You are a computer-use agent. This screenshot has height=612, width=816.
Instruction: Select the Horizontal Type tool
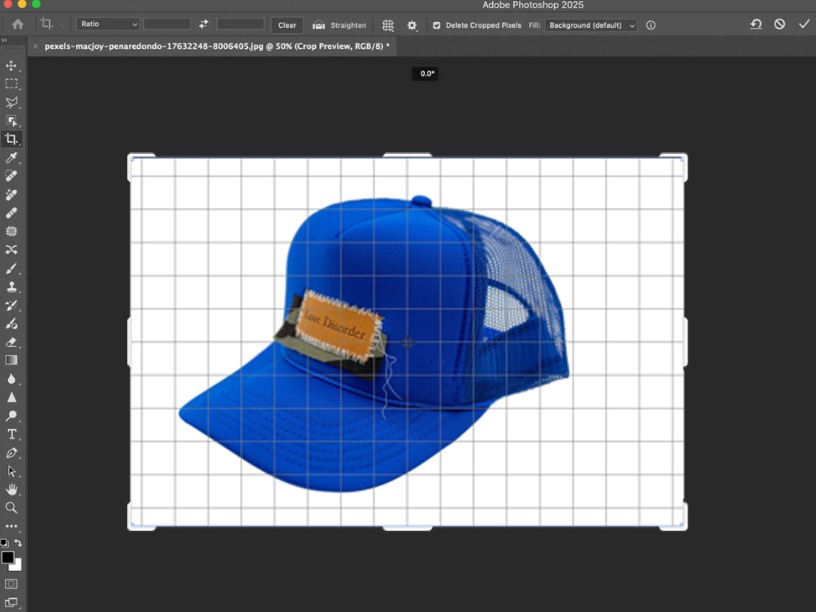[x=12, y=434]
